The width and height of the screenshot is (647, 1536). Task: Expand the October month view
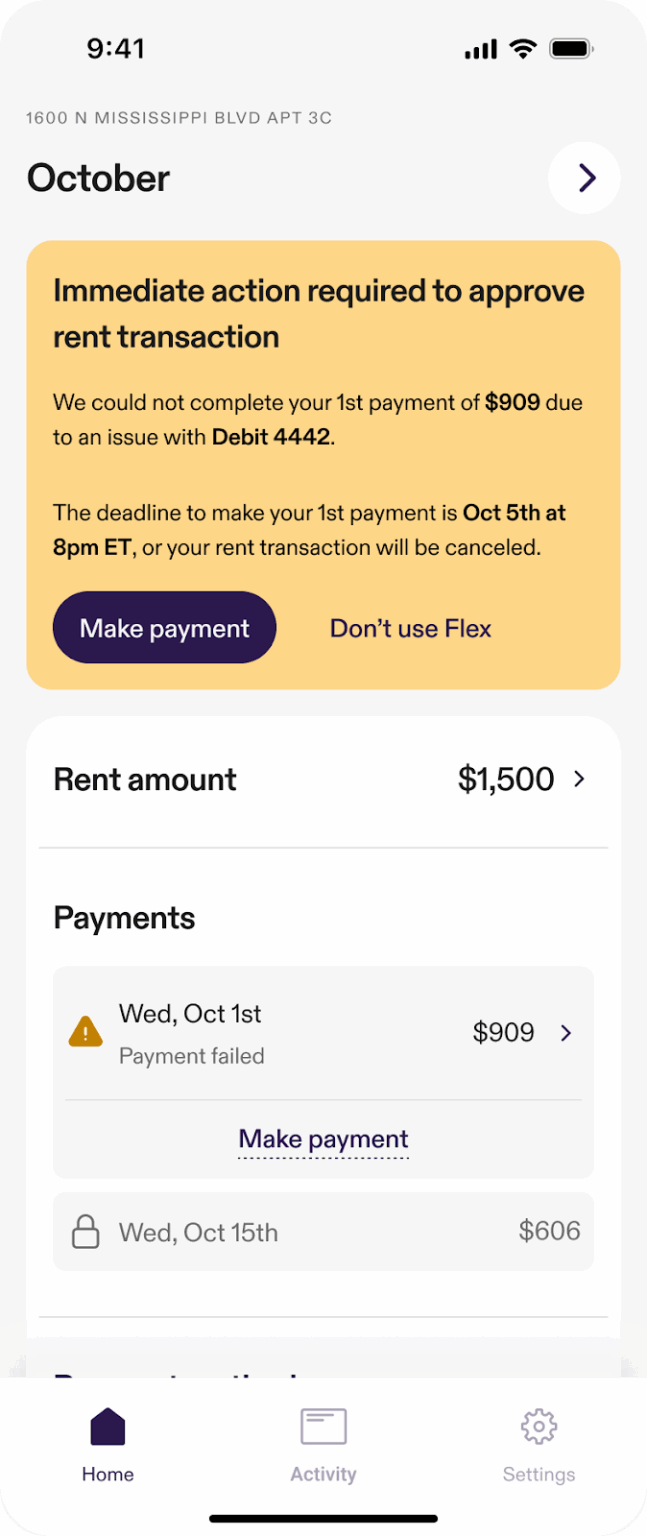click(x=584, y=177)
